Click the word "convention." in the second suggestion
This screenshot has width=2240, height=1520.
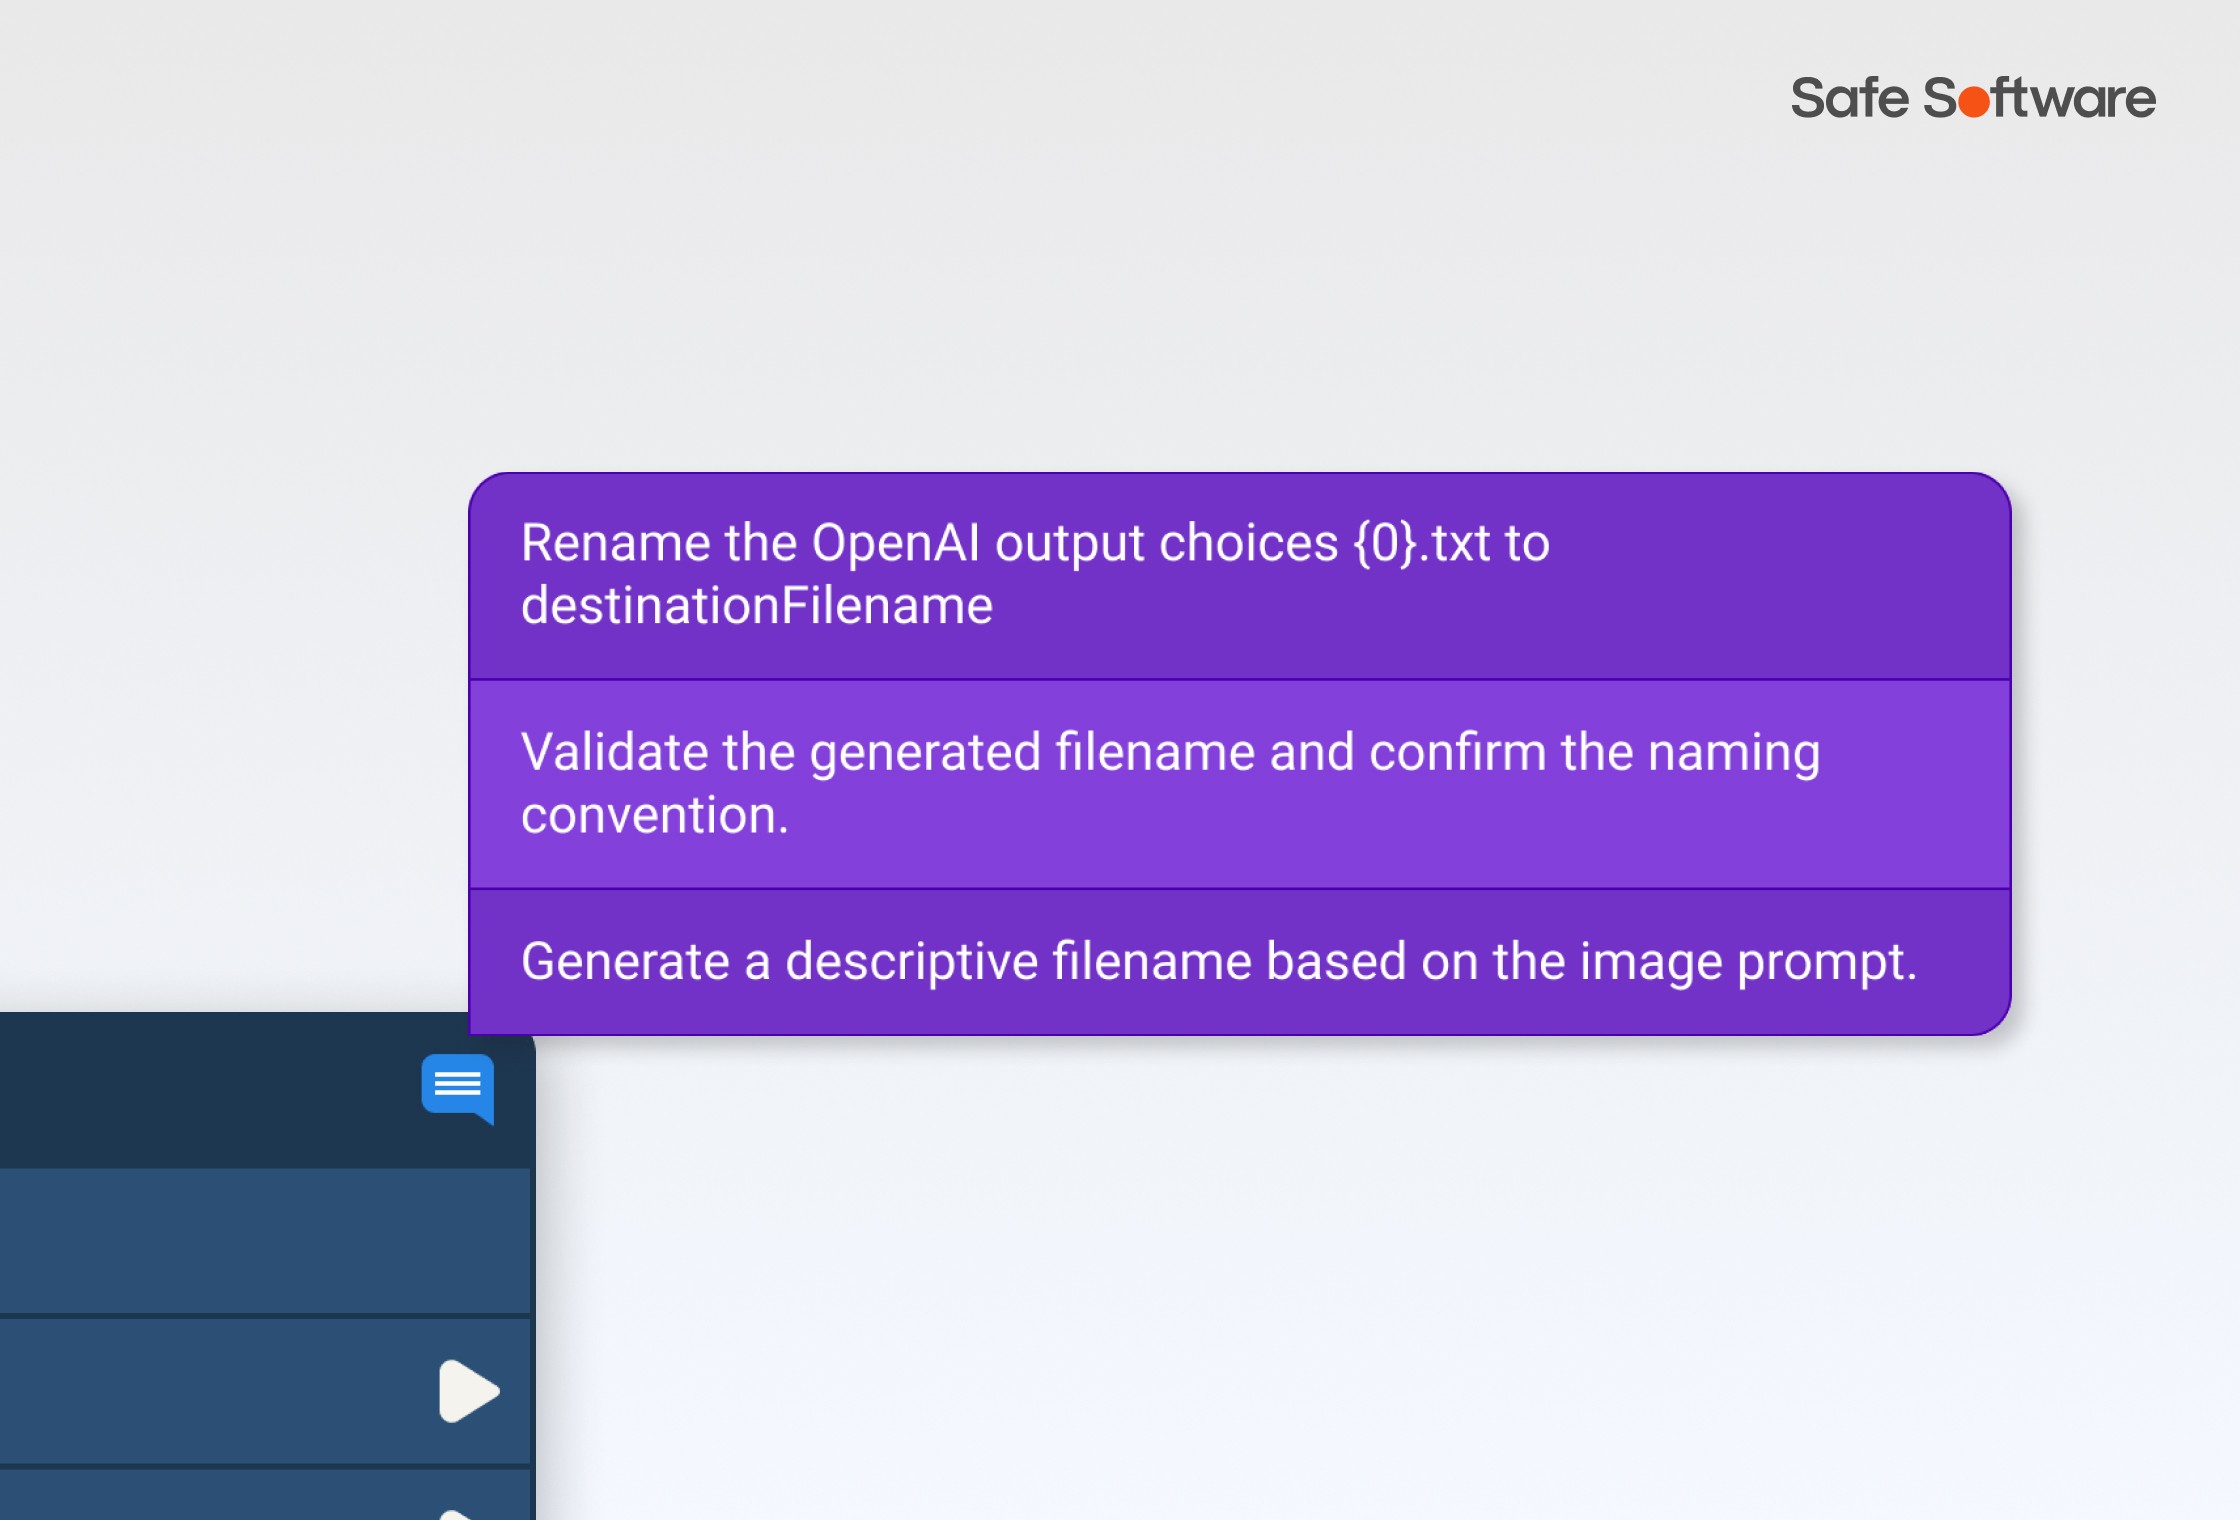(655, 815)
